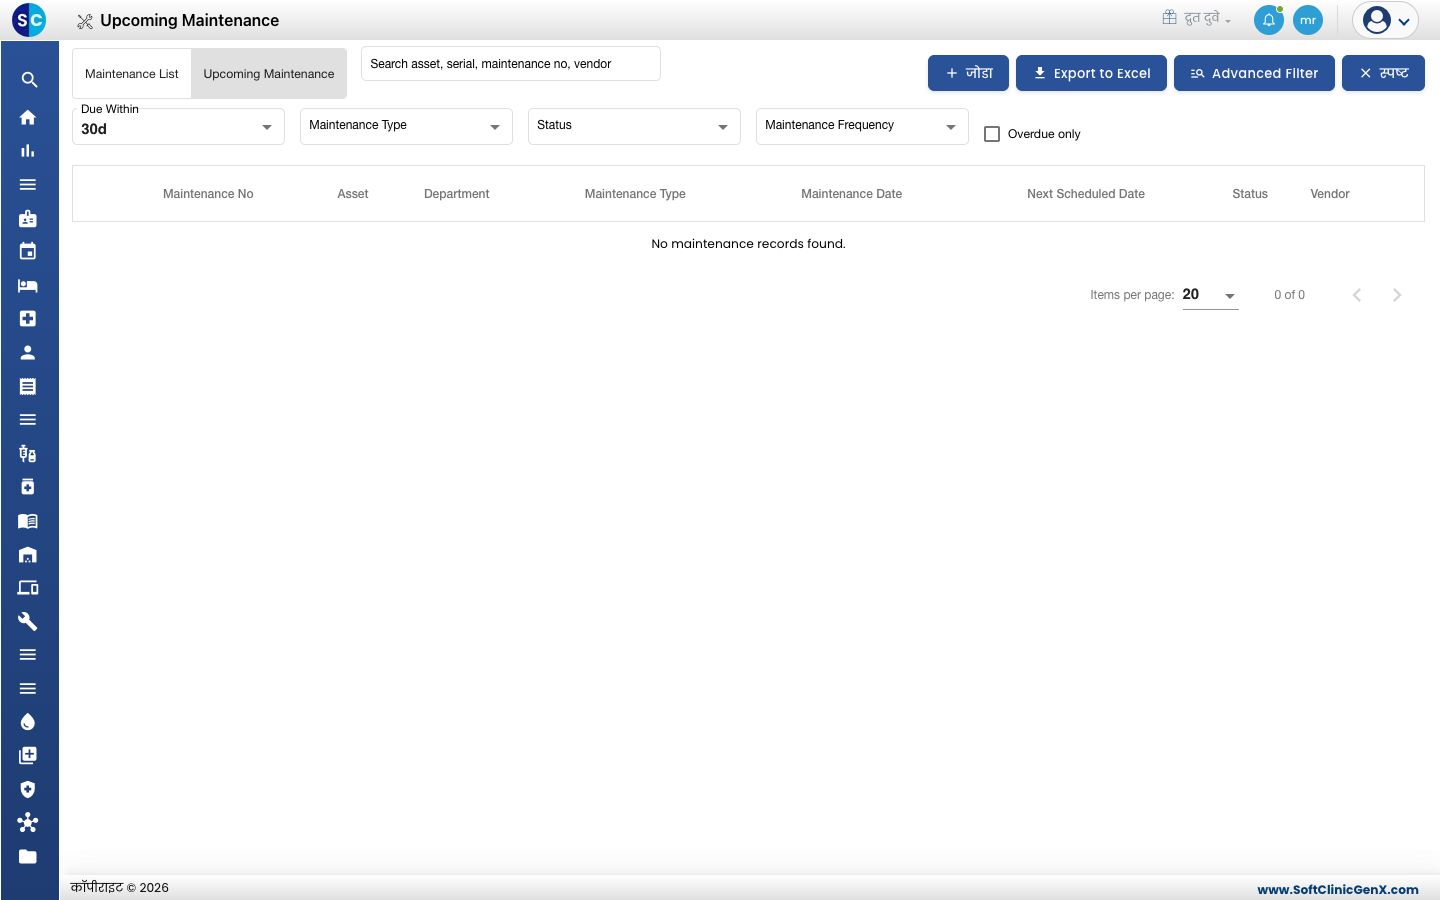Viewport: 1440px width, 900px height.
Task: Open the stacked plus library icon
Action: (x=28, y=755)
